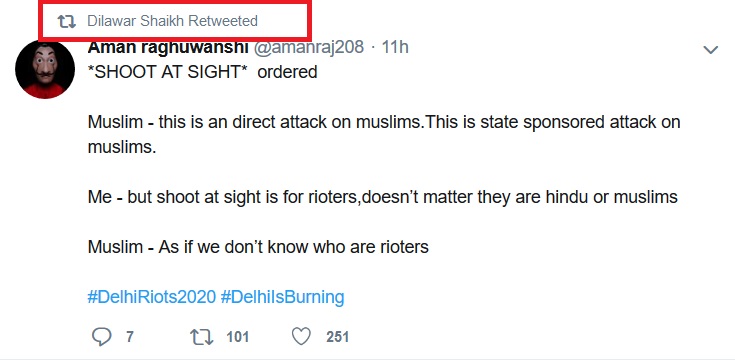Click the retweet arrows icon below tweet
Image resolution: width=735 pixels, height=360 pixels.
click(x=201, y=337)
